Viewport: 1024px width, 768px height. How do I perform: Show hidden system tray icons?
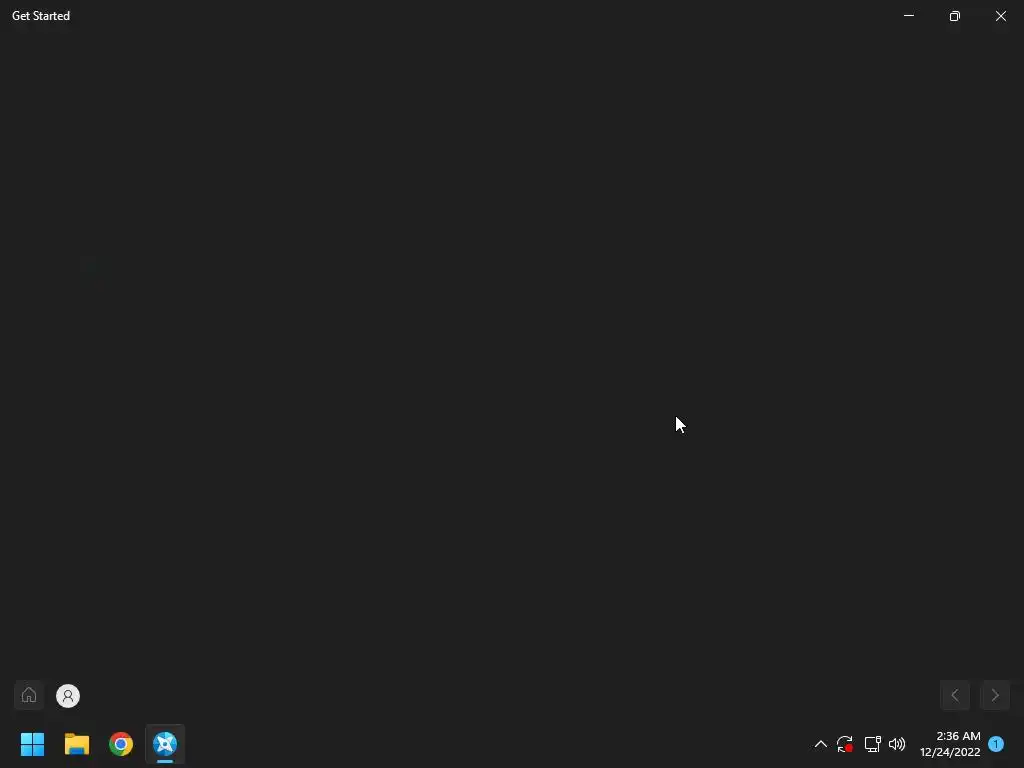(x=821, y=744)
